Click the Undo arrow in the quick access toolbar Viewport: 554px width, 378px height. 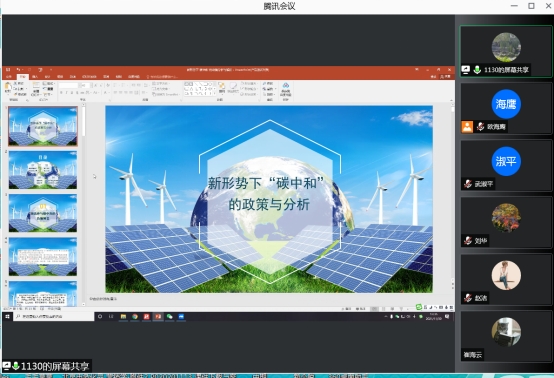pyautogui.click(x=19, y=70)
